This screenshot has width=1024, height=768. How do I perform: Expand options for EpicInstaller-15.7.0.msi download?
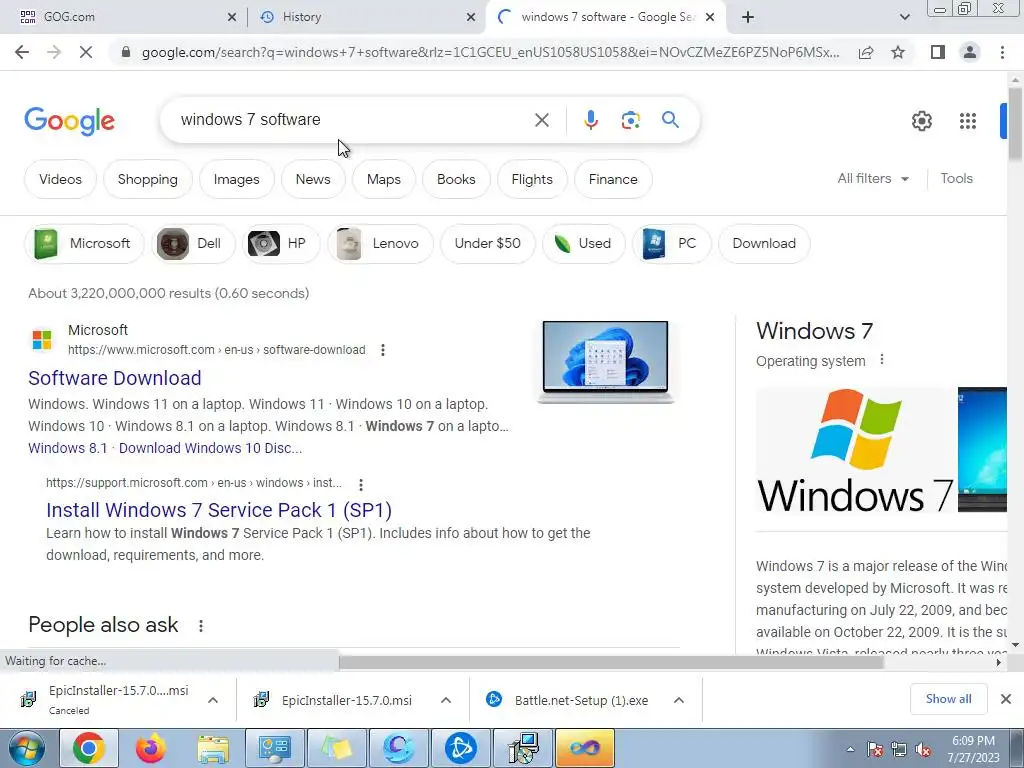(x=446, y=700)
